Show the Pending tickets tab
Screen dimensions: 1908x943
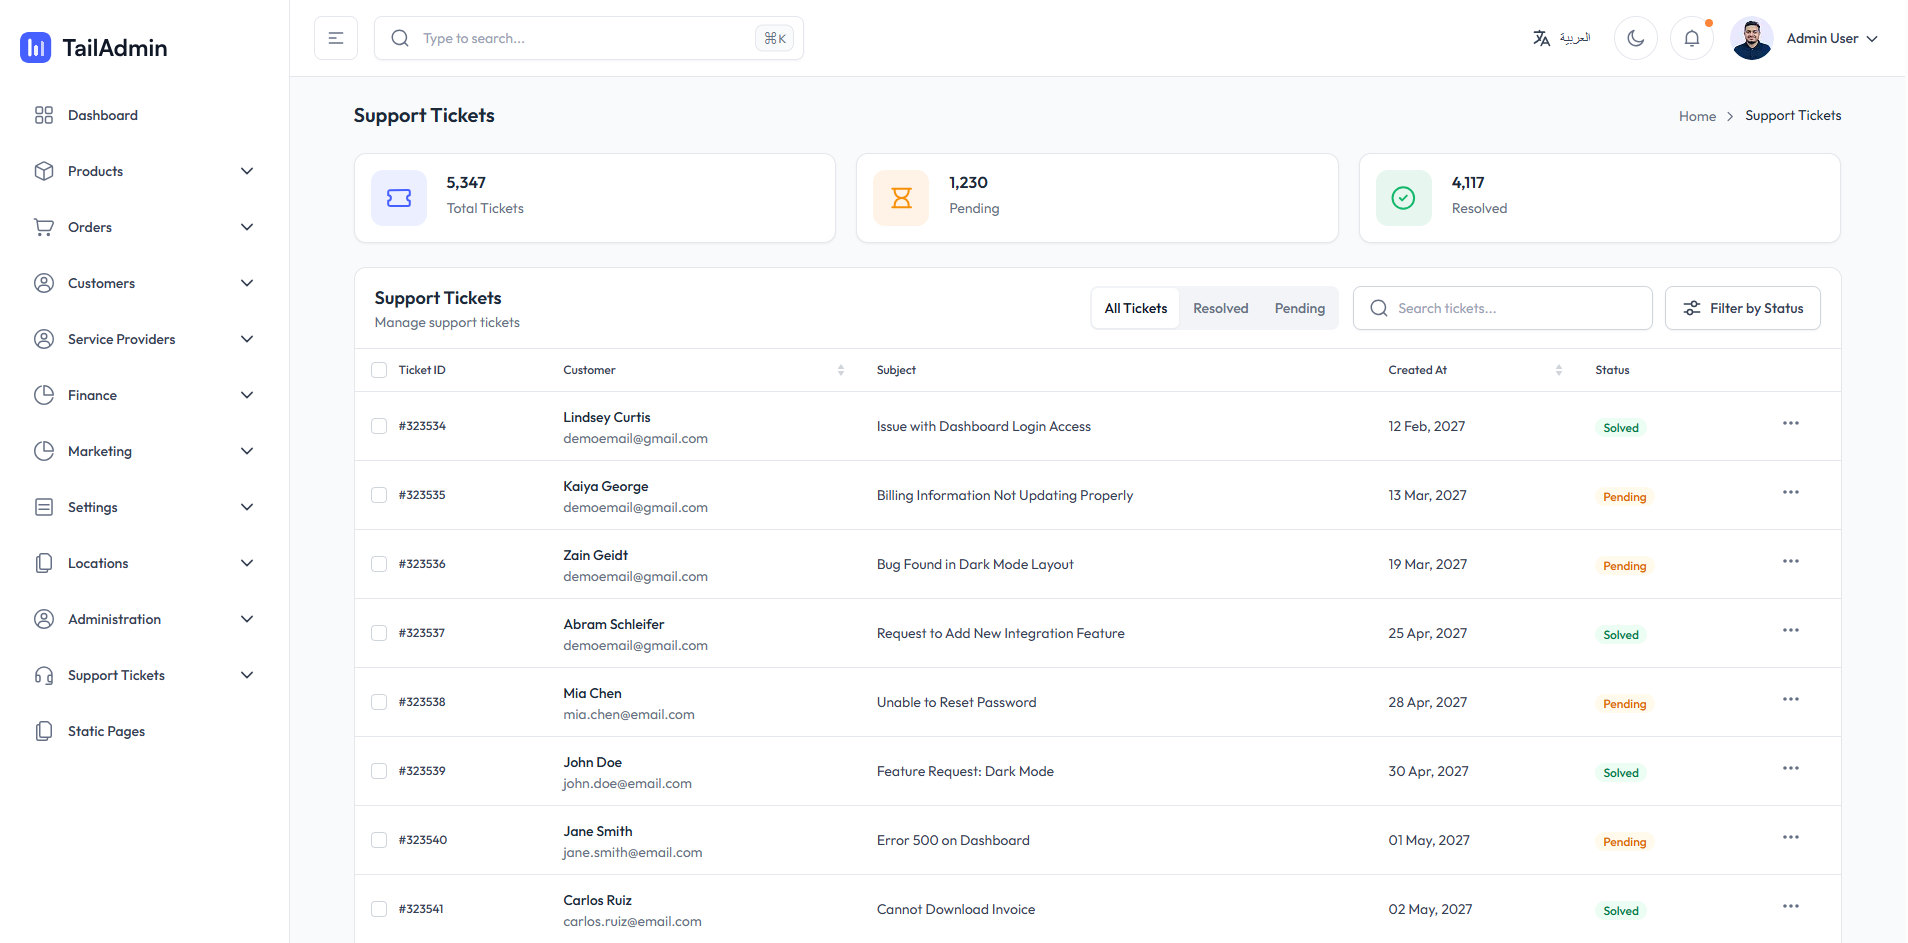click(1299, 308)
